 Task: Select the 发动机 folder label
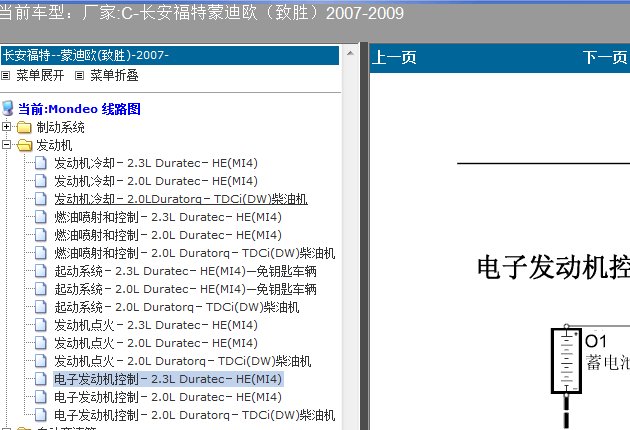[54, 145]
